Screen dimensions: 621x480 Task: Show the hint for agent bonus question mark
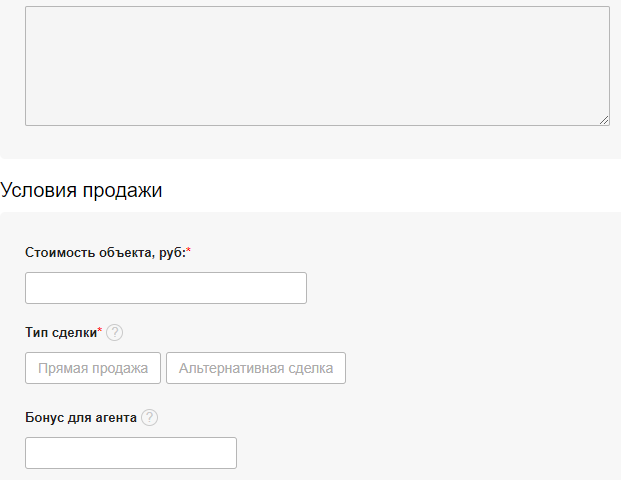(x=150, y=418)
